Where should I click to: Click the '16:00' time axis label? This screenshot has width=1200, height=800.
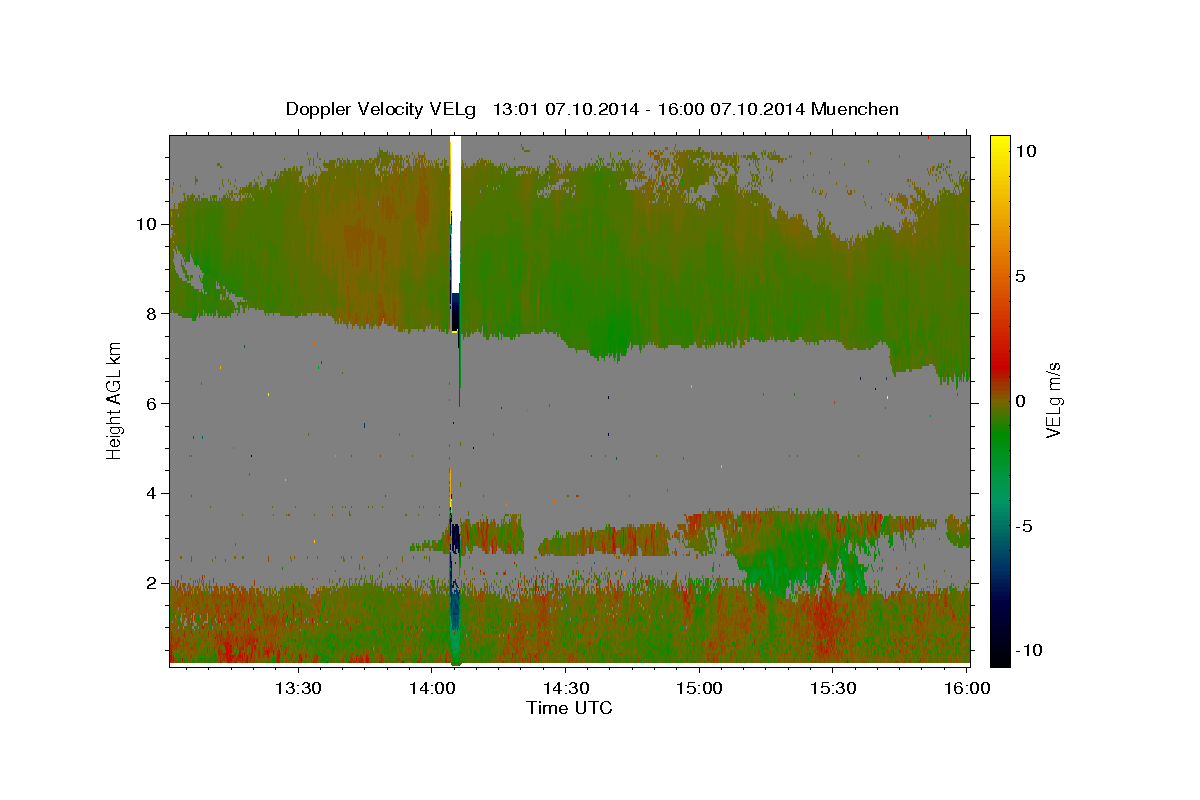tap(967, 688)
